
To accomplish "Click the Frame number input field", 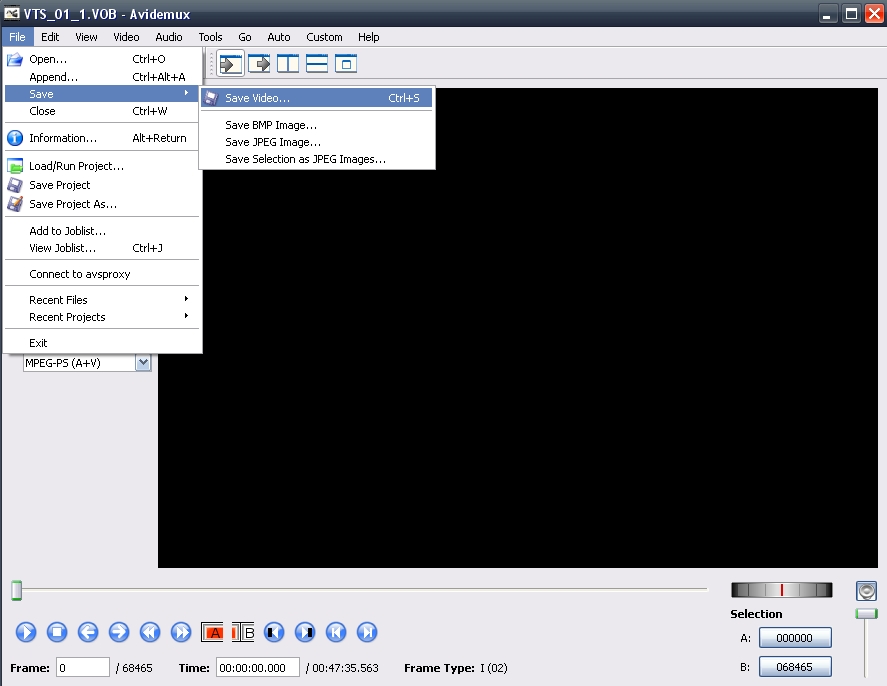I will coord(83,667).
